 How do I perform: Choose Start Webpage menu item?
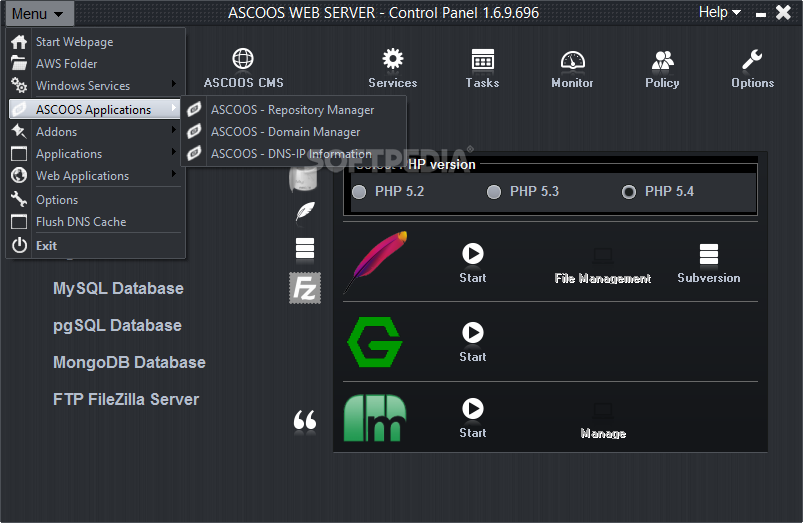click(x=95, y=42)
